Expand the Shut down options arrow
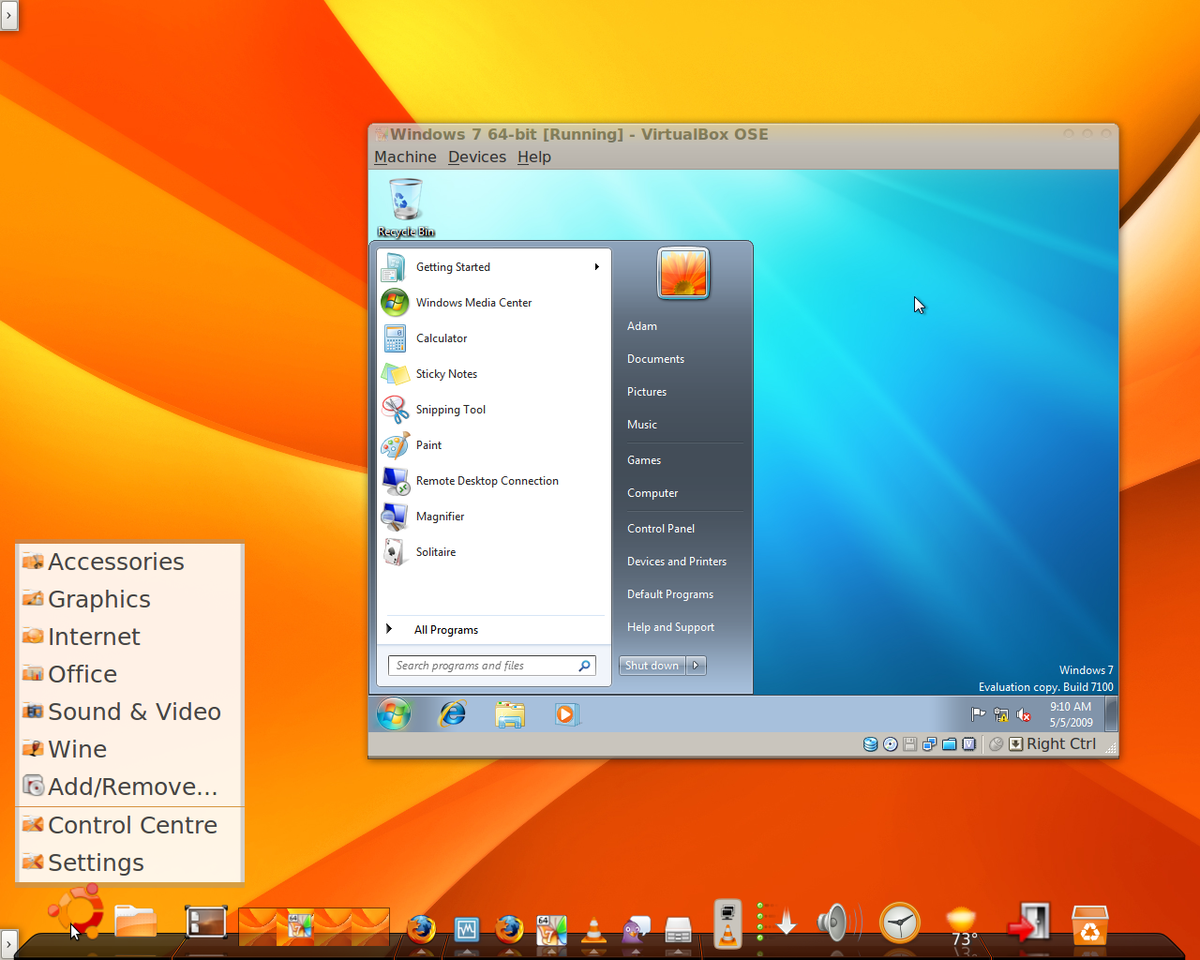 point(696,665)
